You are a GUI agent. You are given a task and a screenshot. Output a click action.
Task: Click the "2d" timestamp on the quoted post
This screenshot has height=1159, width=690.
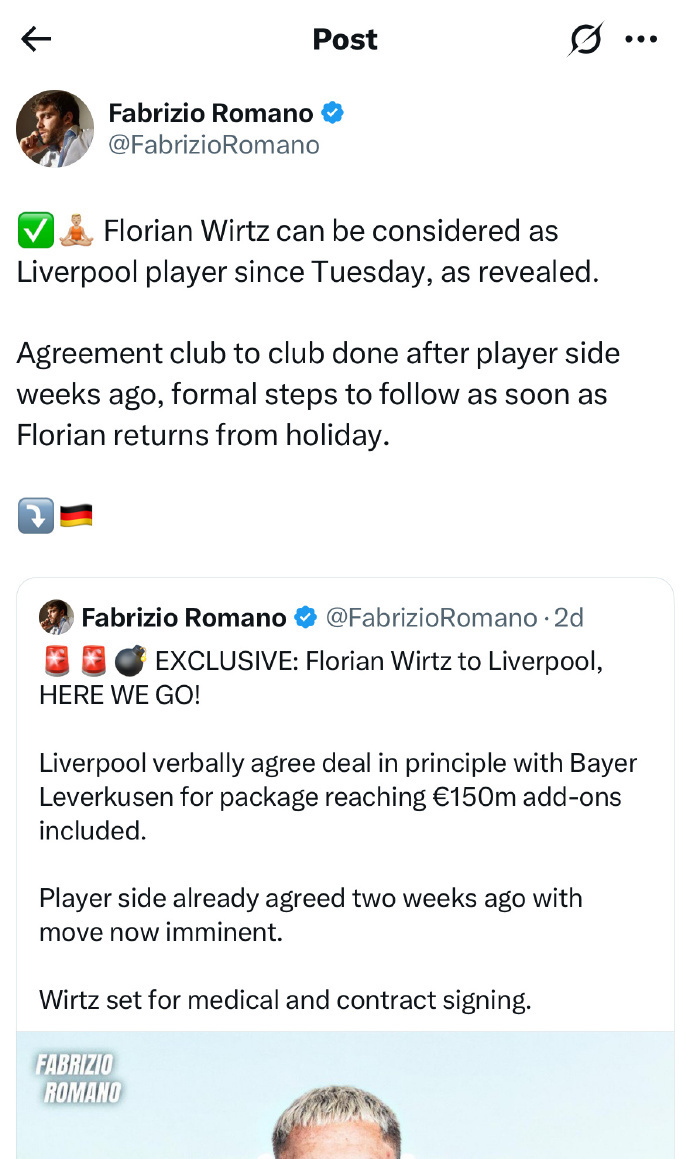coord(569,618)
